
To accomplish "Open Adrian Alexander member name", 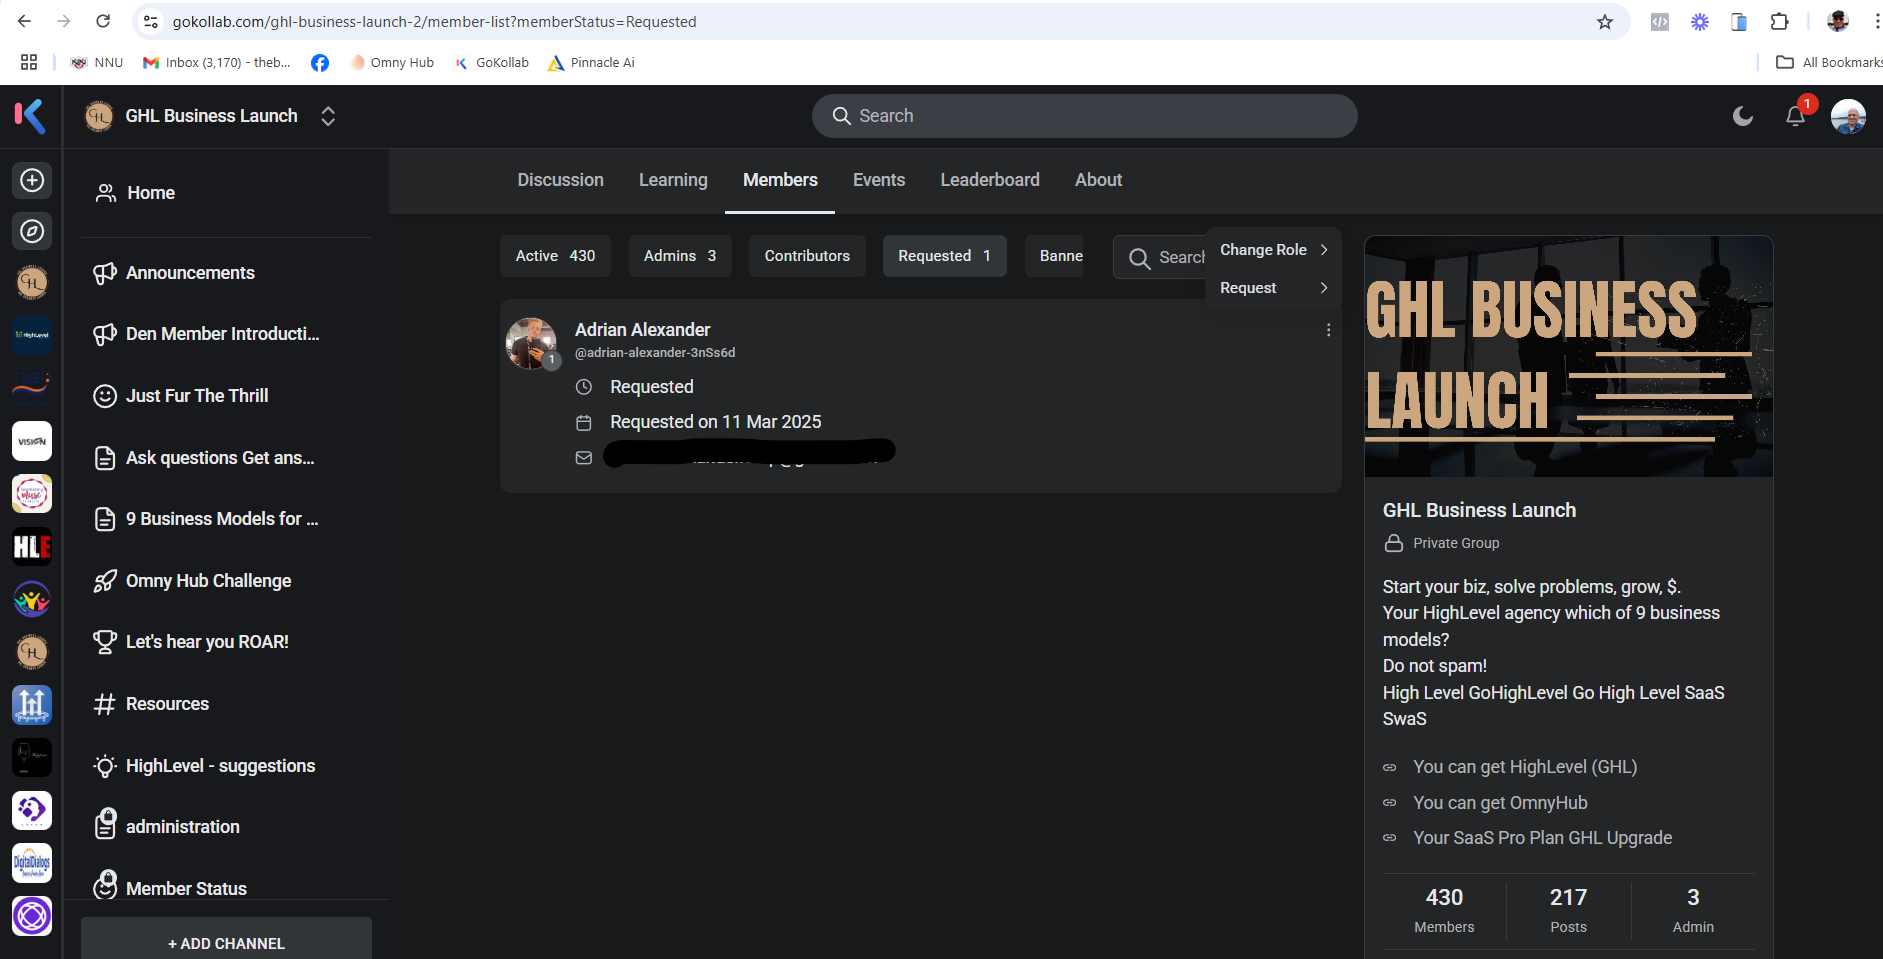I will (642, 330).
